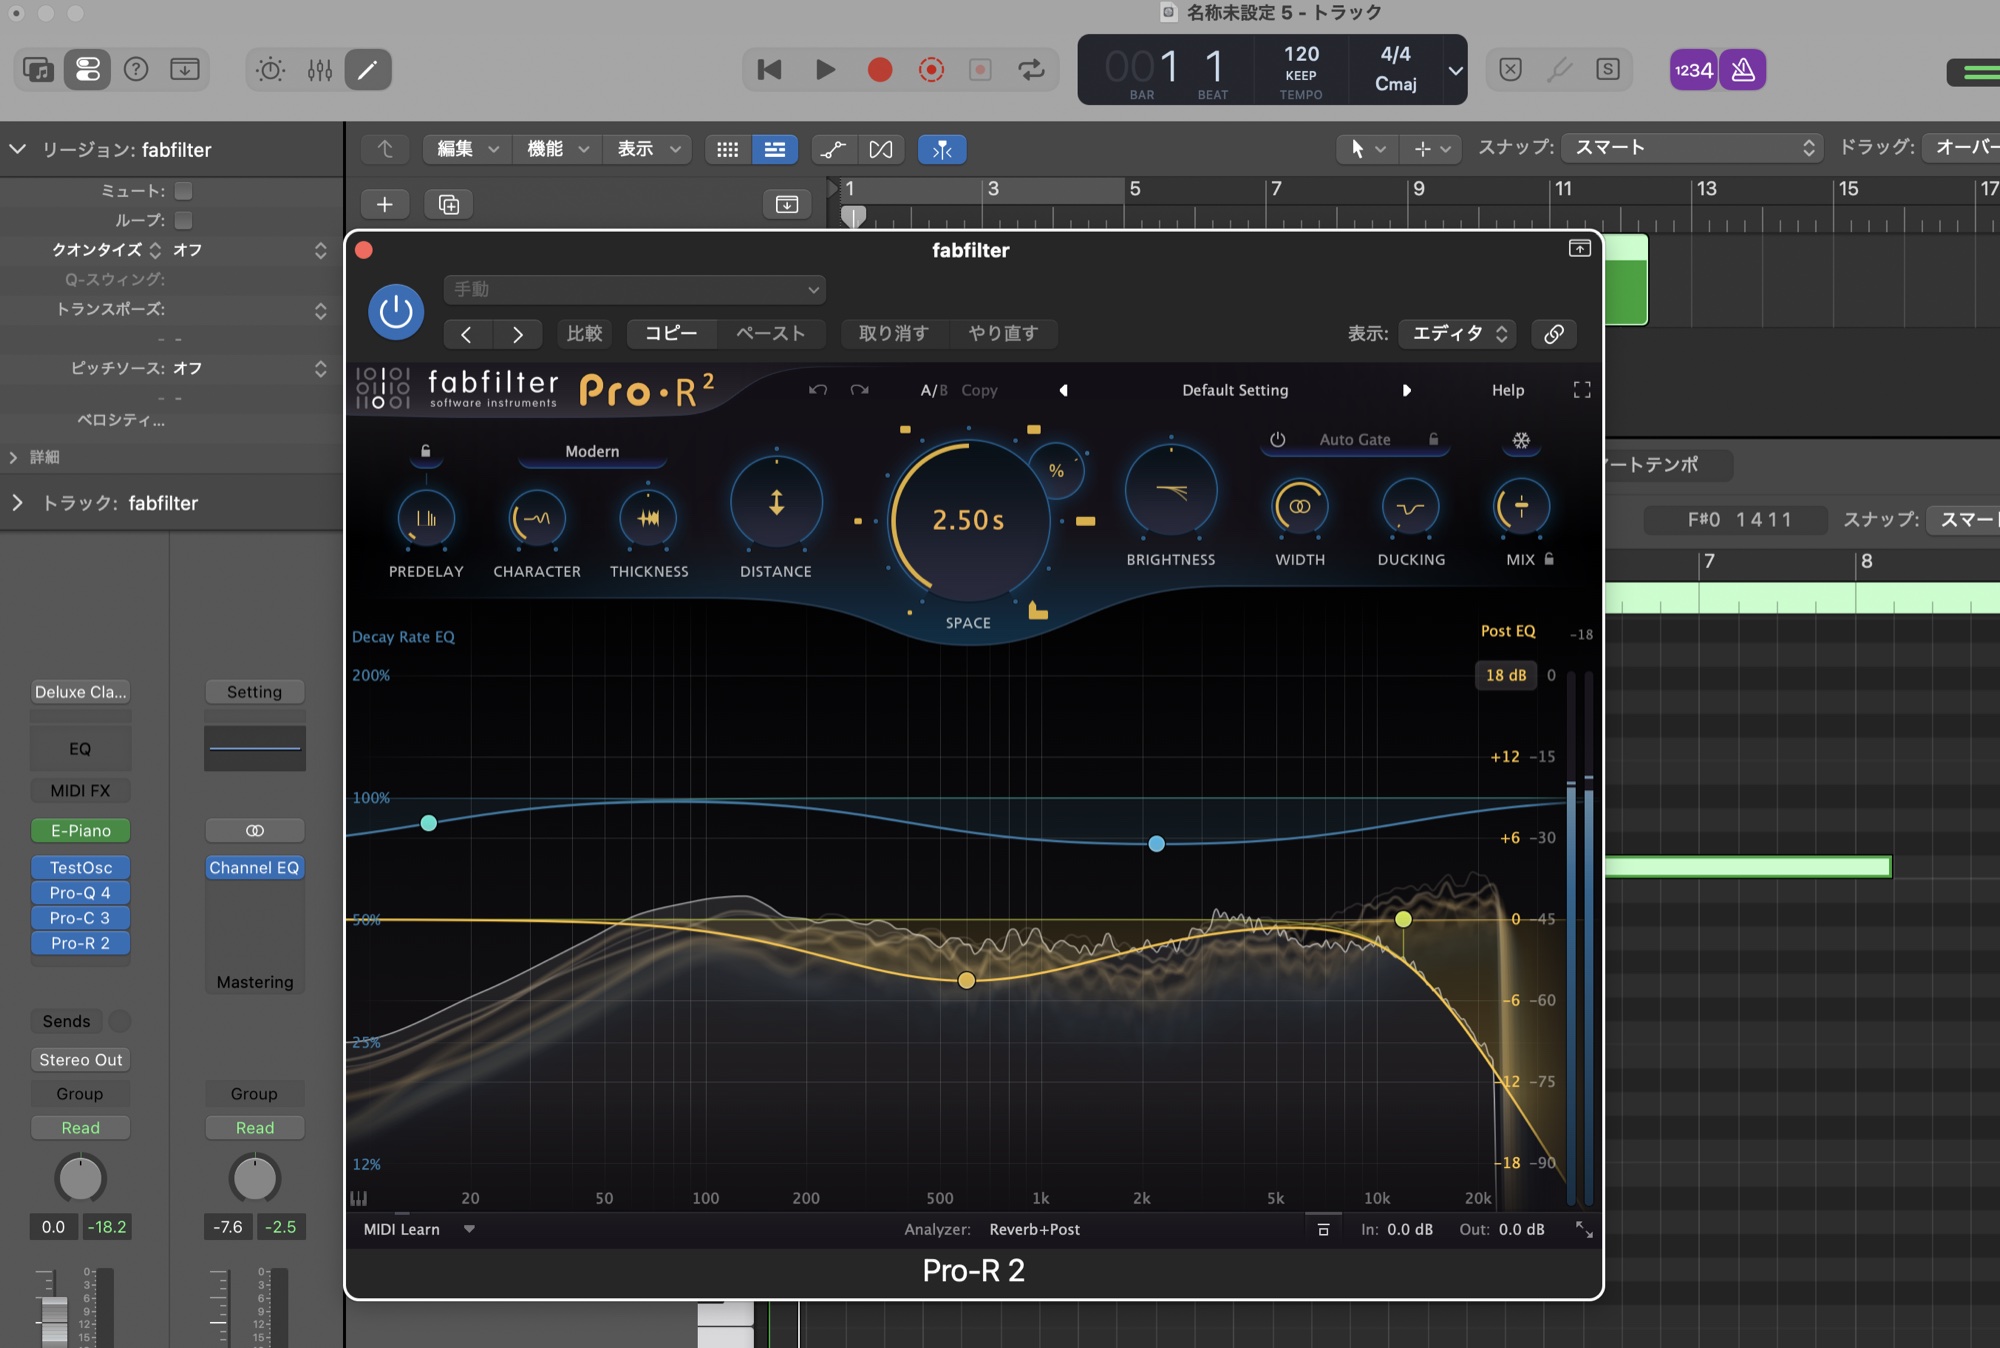Start playback with the Play button
Viewport: 2000px width, 1348px height.
[825, 69]
